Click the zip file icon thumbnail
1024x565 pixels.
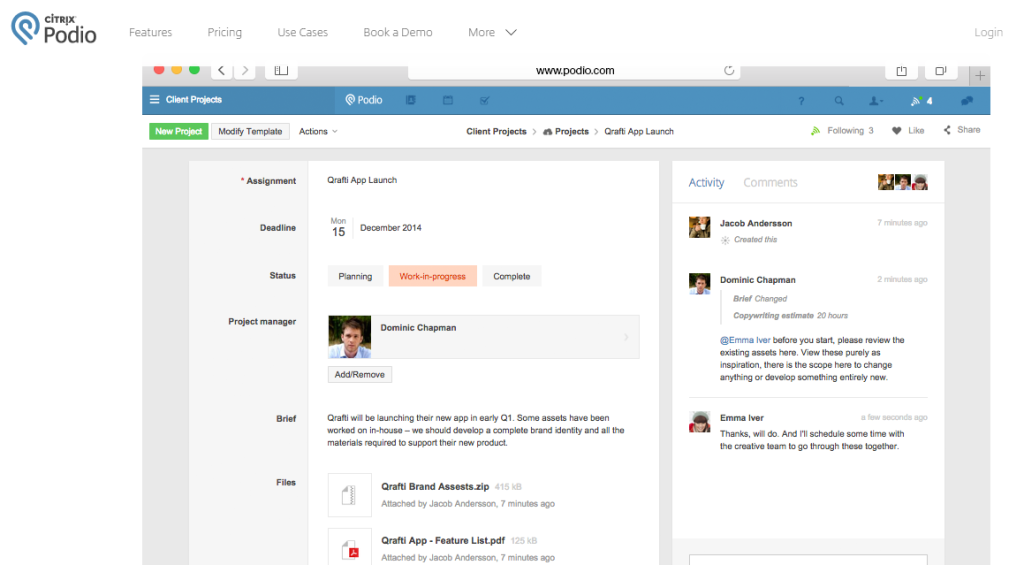tap(349, 495)
